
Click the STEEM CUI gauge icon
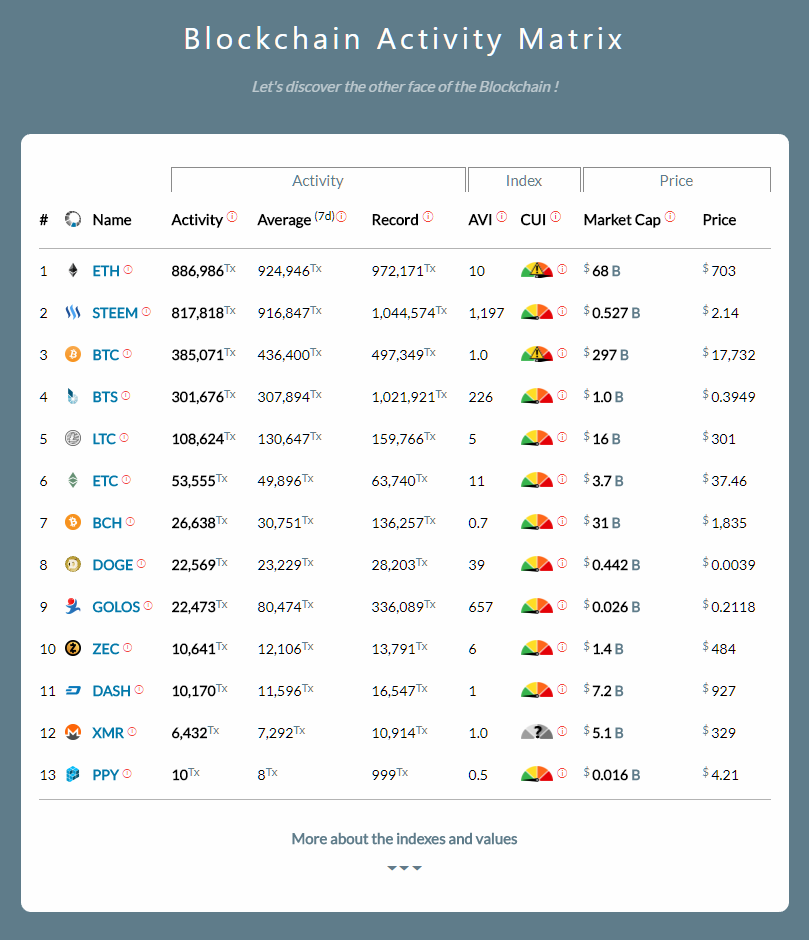coord(537,312)
